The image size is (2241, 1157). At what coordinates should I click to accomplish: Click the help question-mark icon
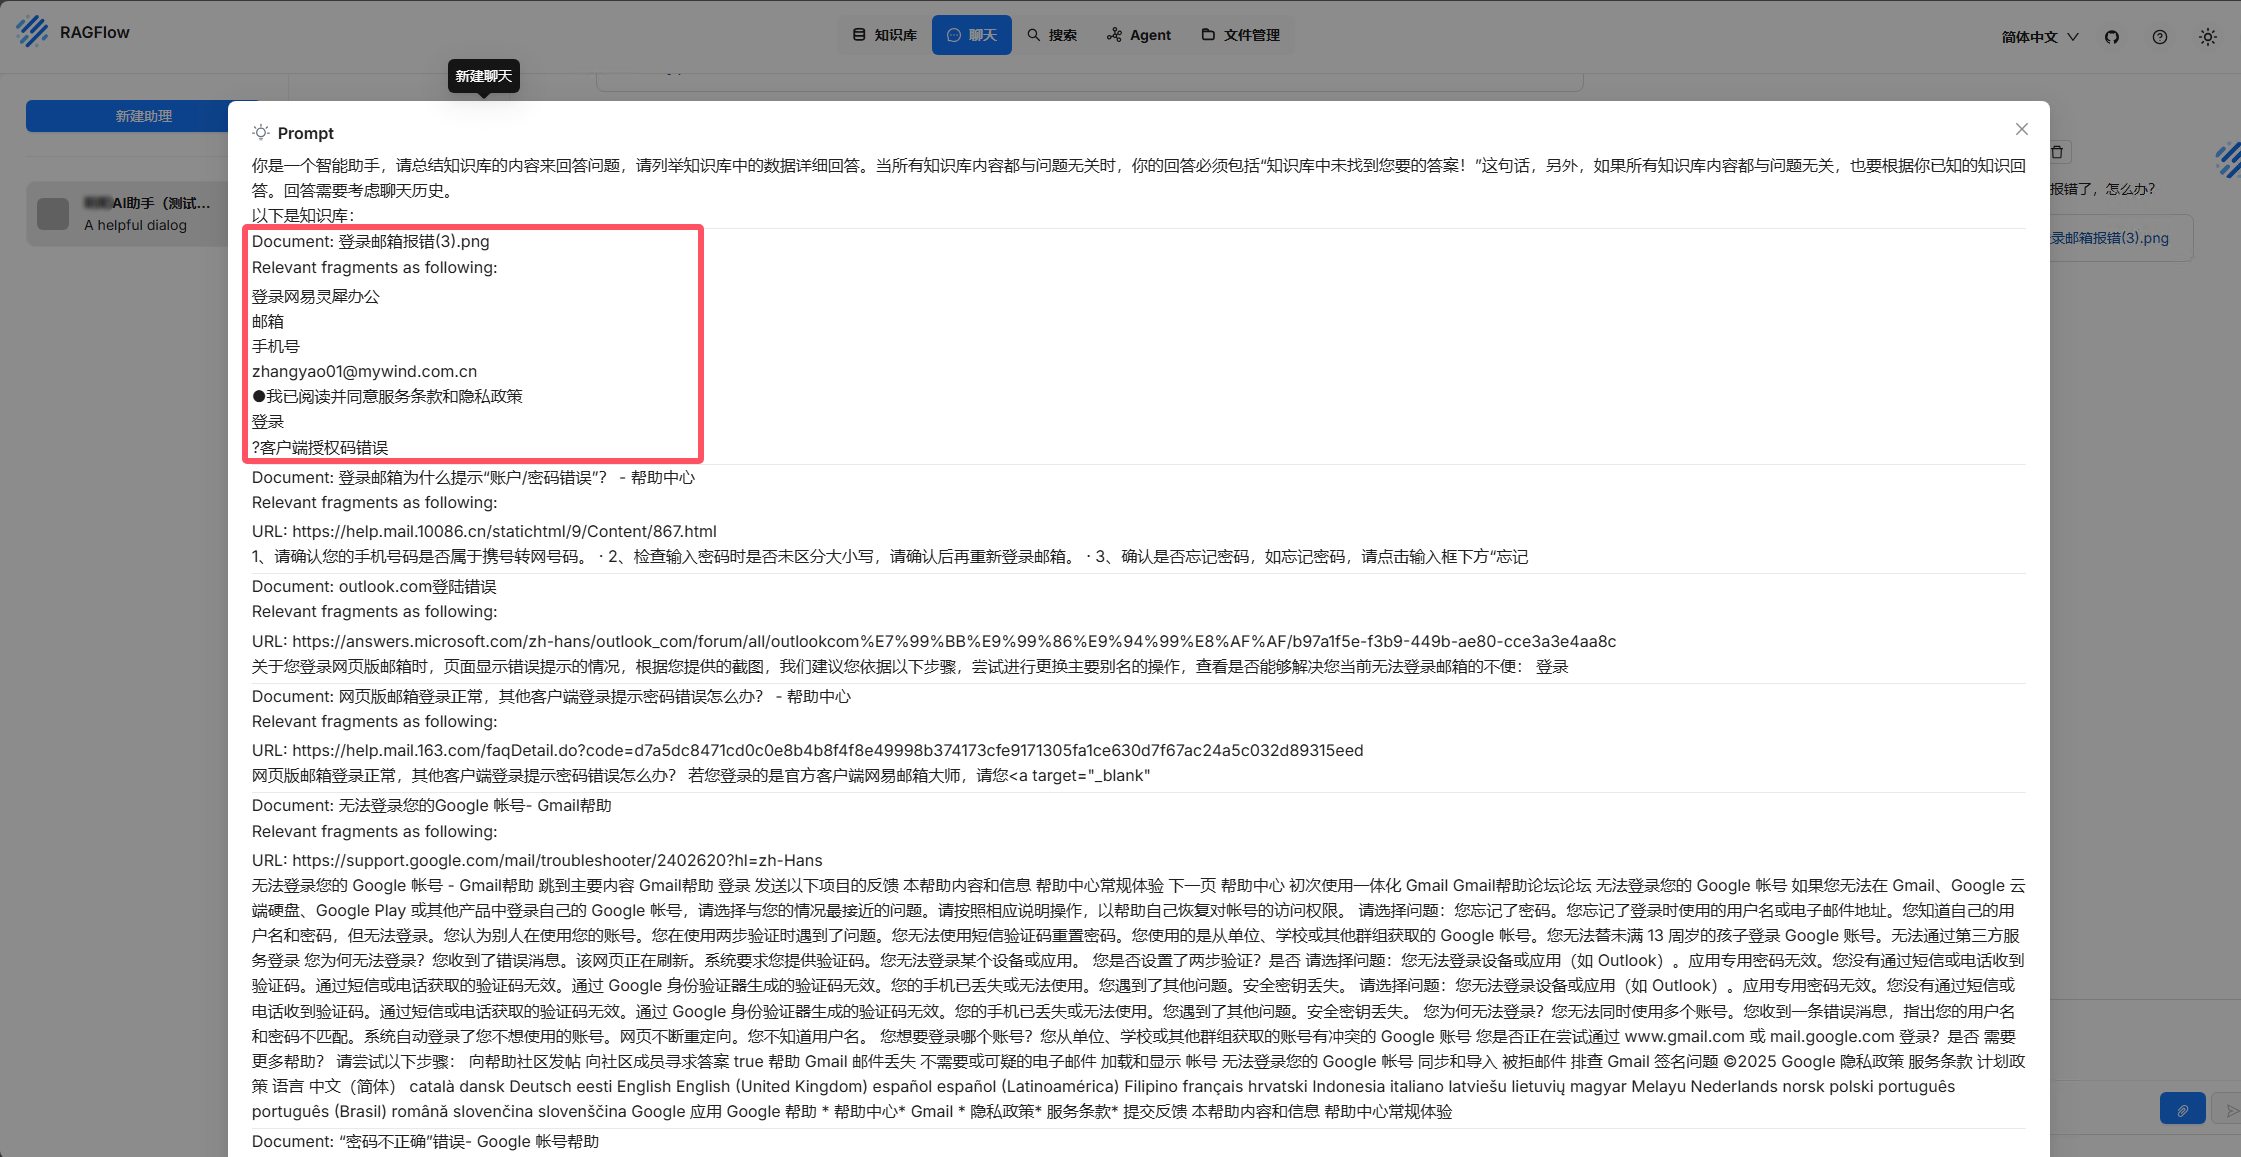2159,36
